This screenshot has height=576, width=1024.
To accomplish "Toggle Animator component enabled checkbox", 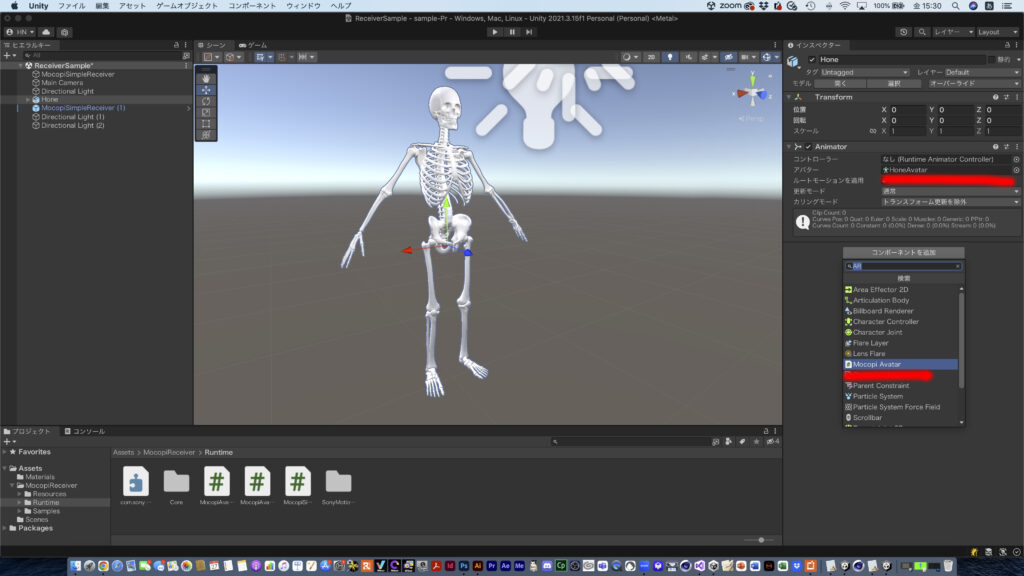I will coord(808,147).
